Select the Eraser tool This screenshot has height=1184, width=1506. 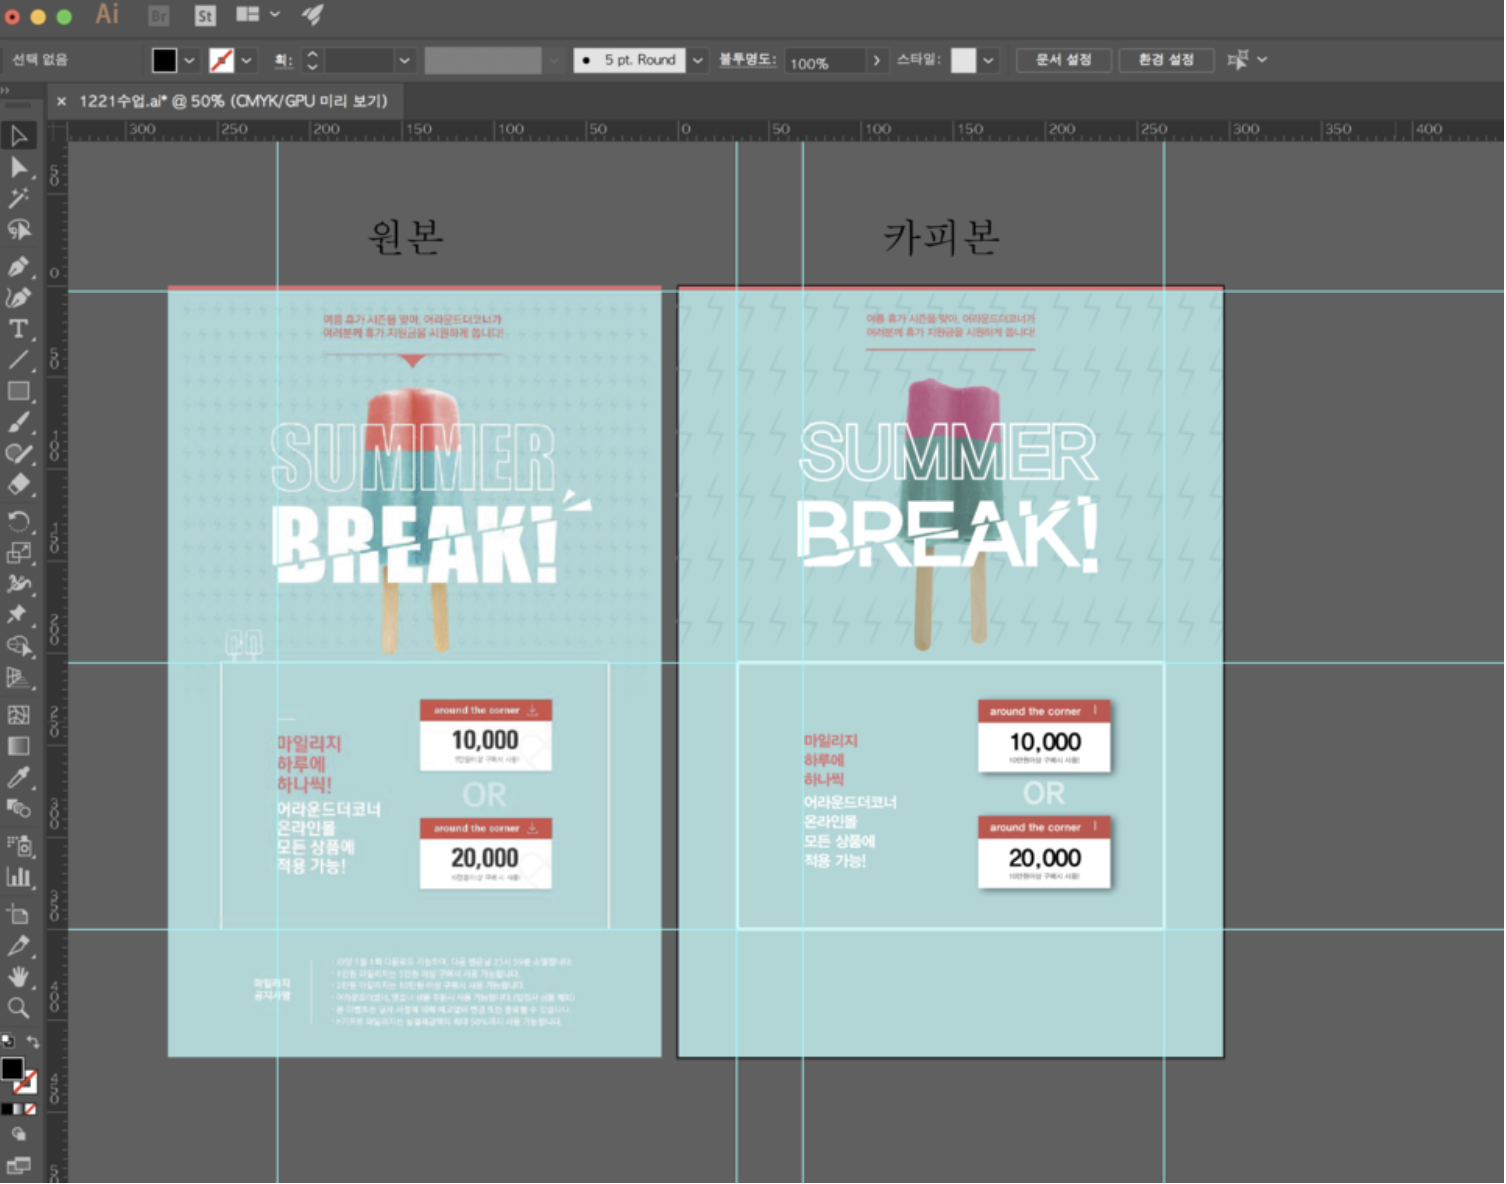(18, 485)
